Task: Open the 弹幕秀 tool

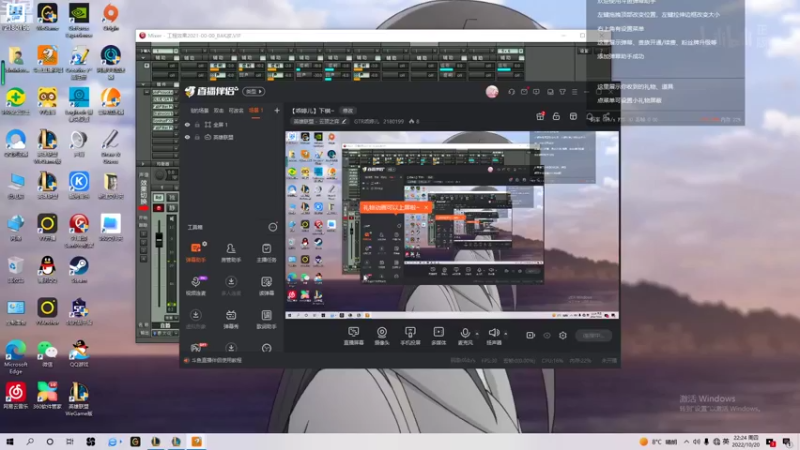Action: (x=231, y=319)
